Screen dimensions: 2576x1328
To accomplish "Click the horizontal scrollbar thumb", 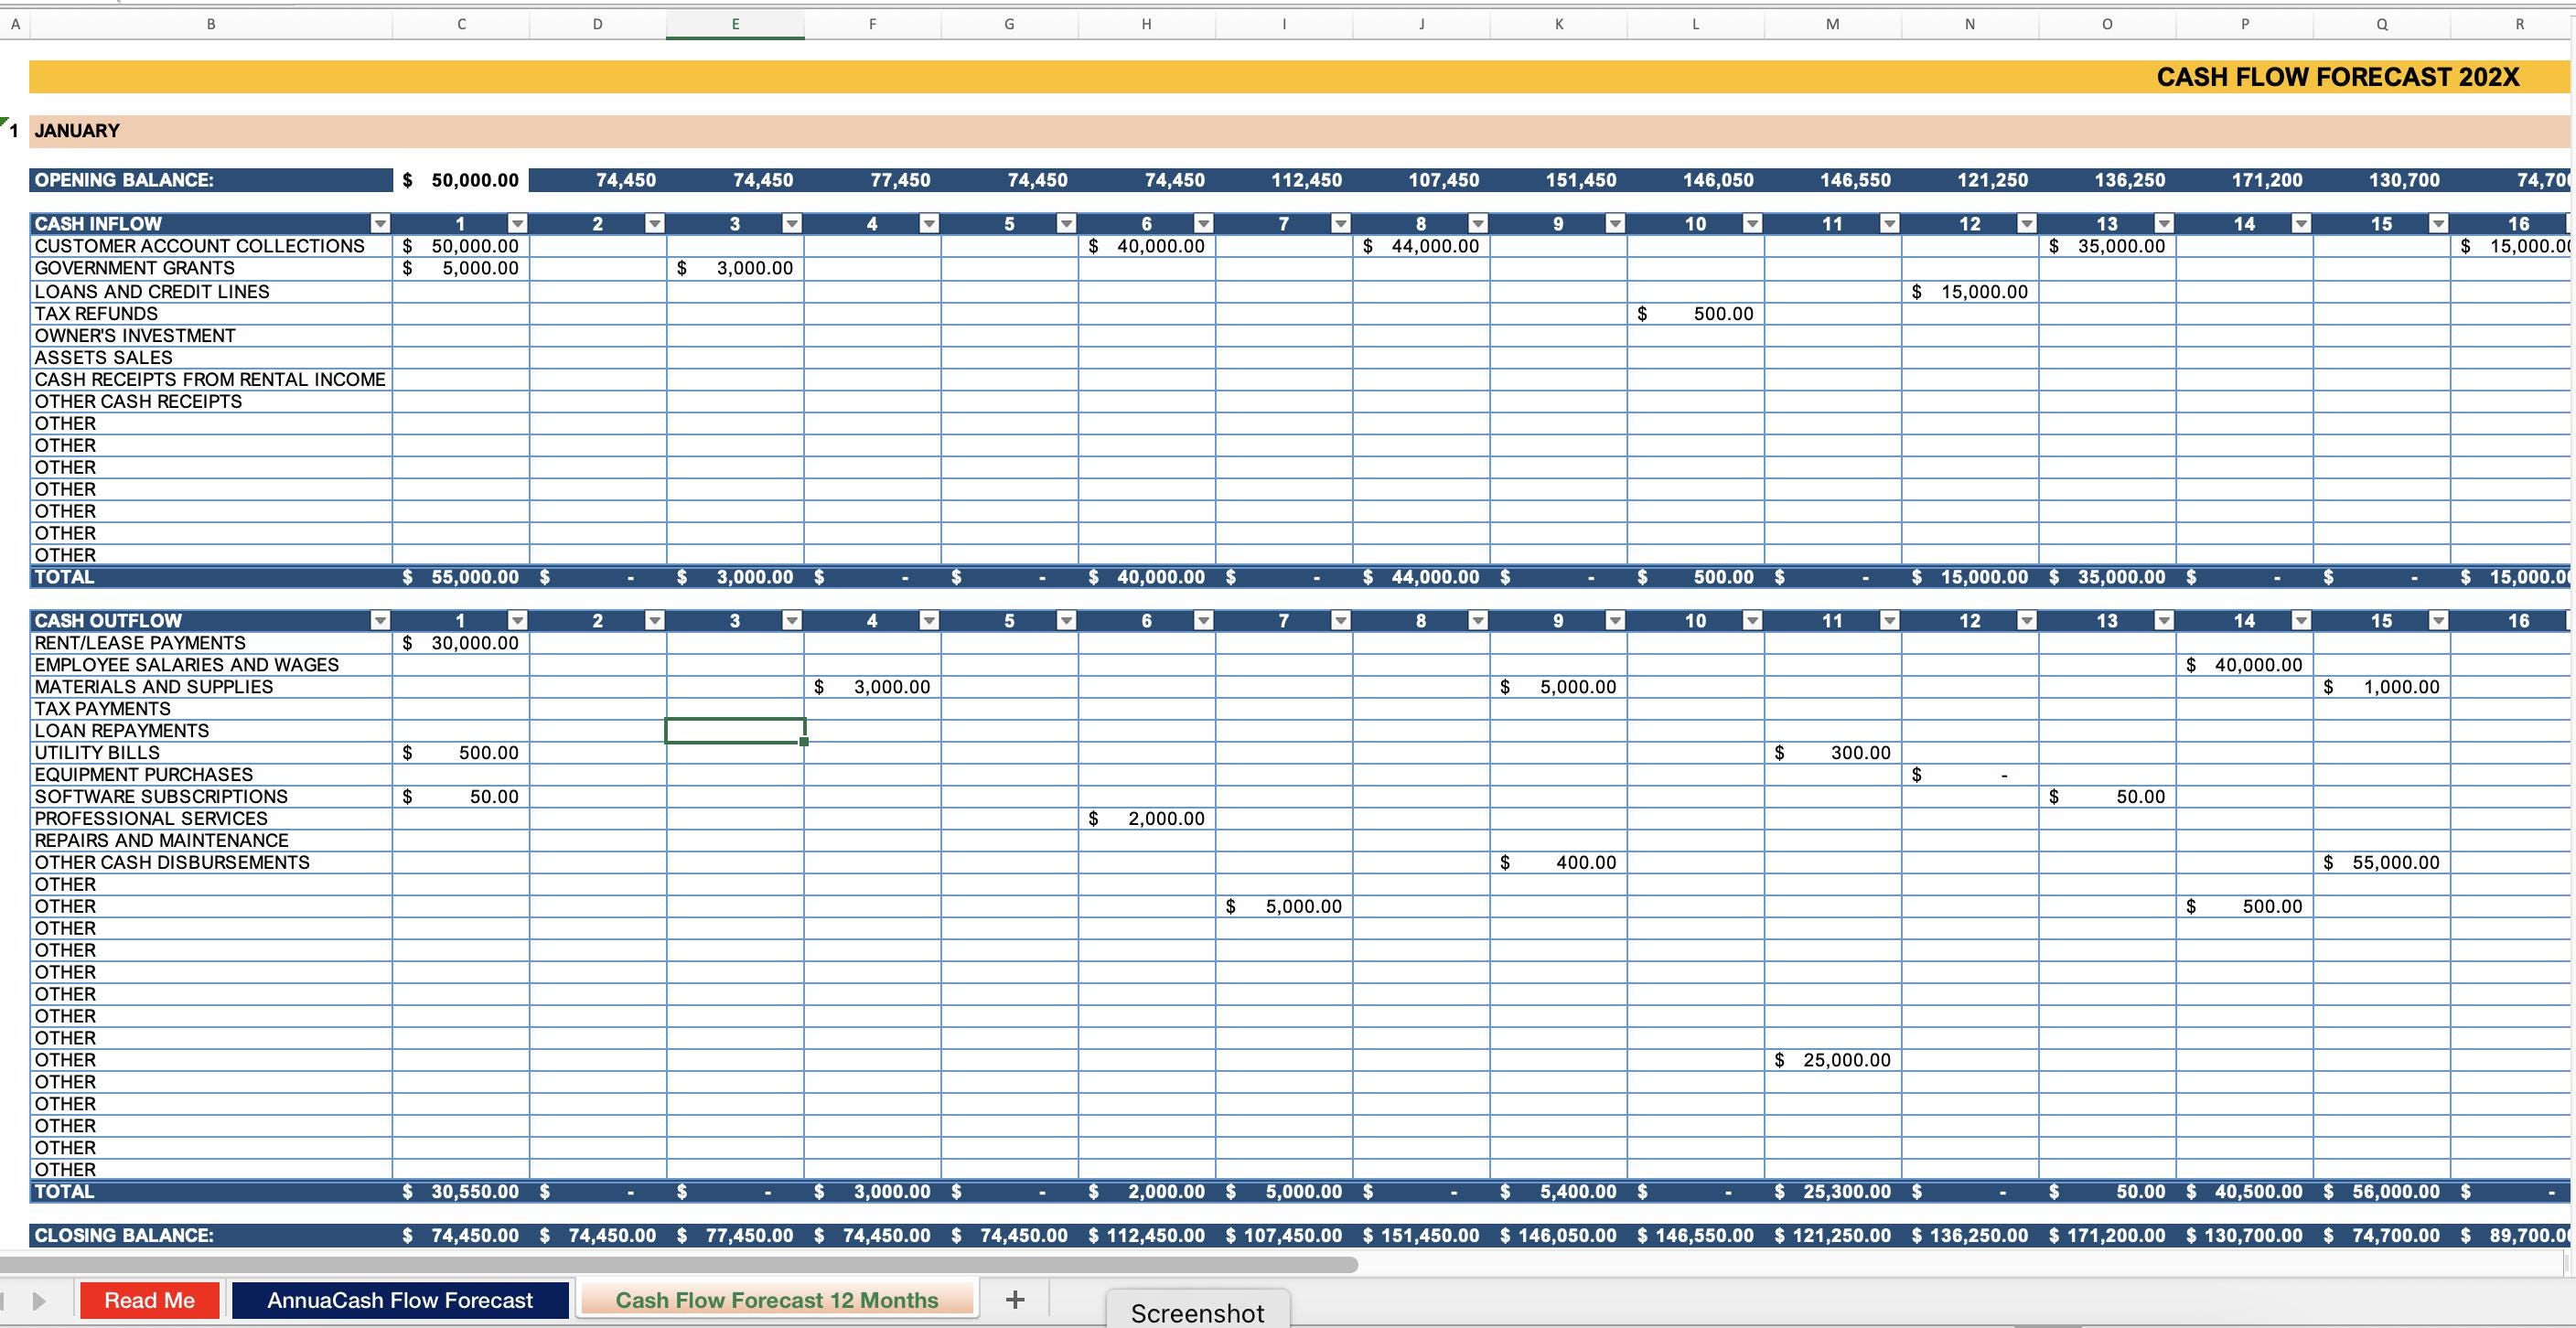I will click(x=679, y=1264).
